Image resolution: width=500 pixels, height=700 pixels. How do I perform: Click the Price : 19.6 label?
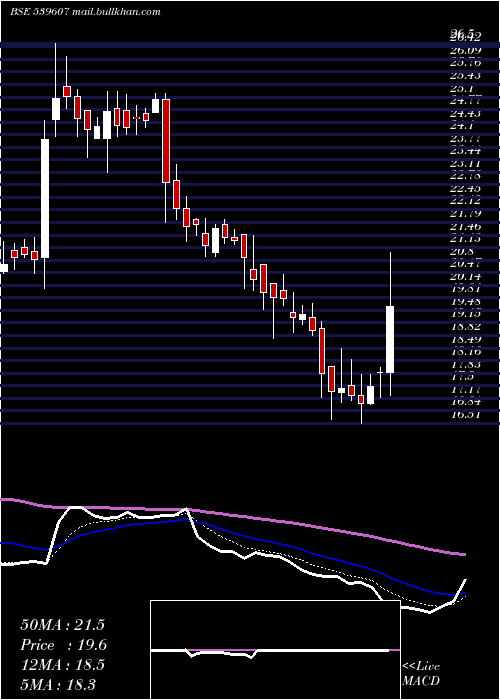[63, 645]
